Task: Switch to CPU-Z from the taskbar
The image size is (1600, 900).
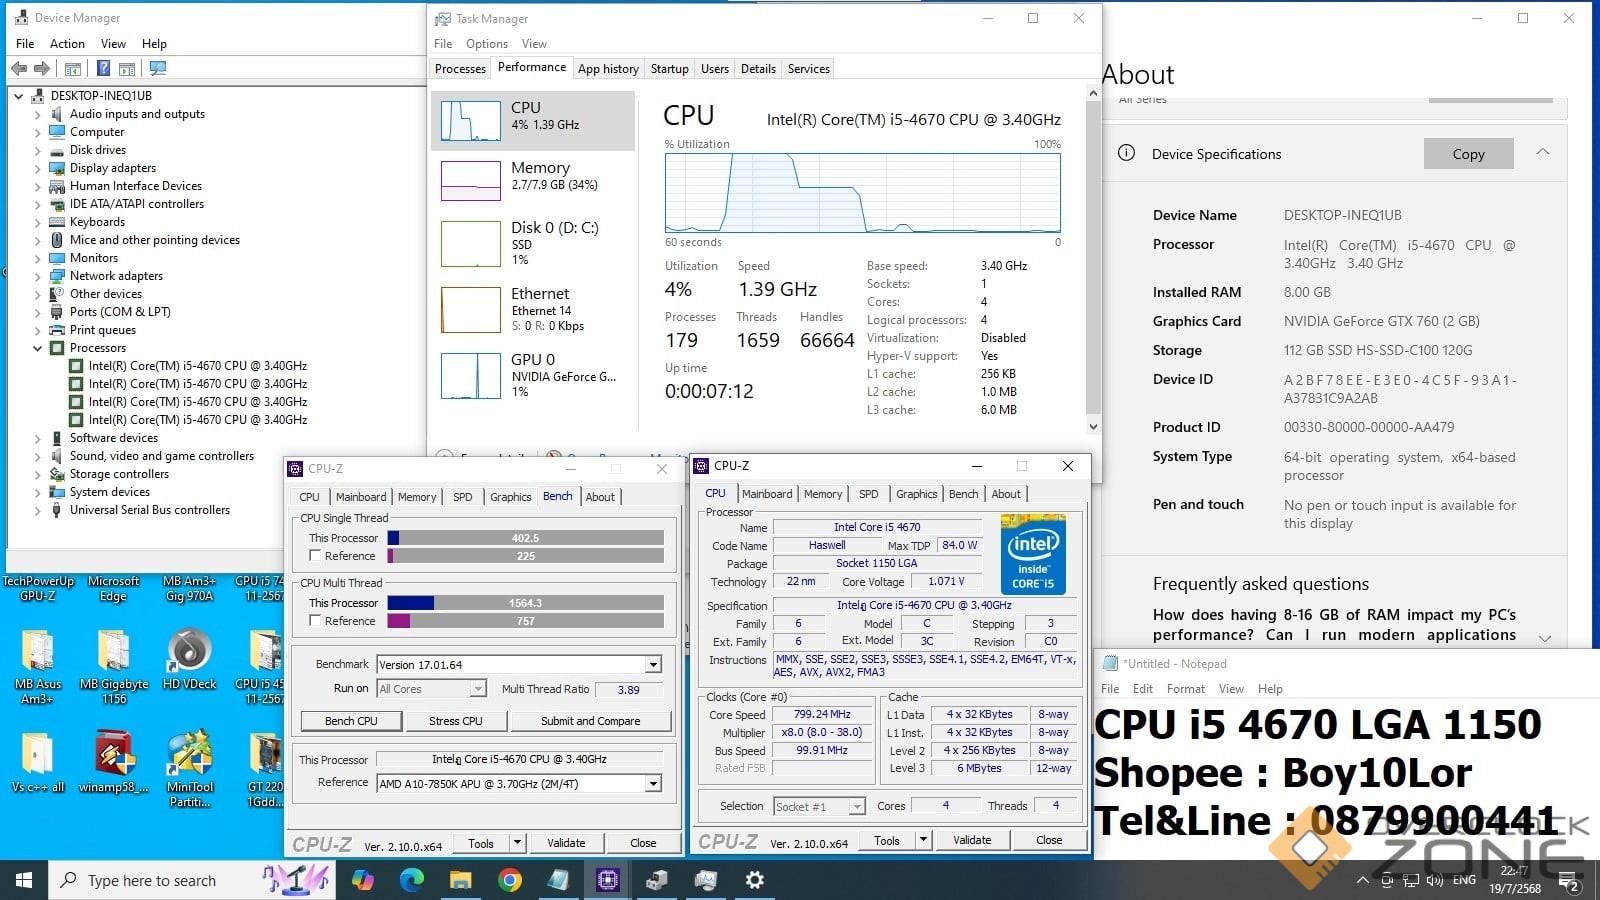Action: tap(608, 880)
